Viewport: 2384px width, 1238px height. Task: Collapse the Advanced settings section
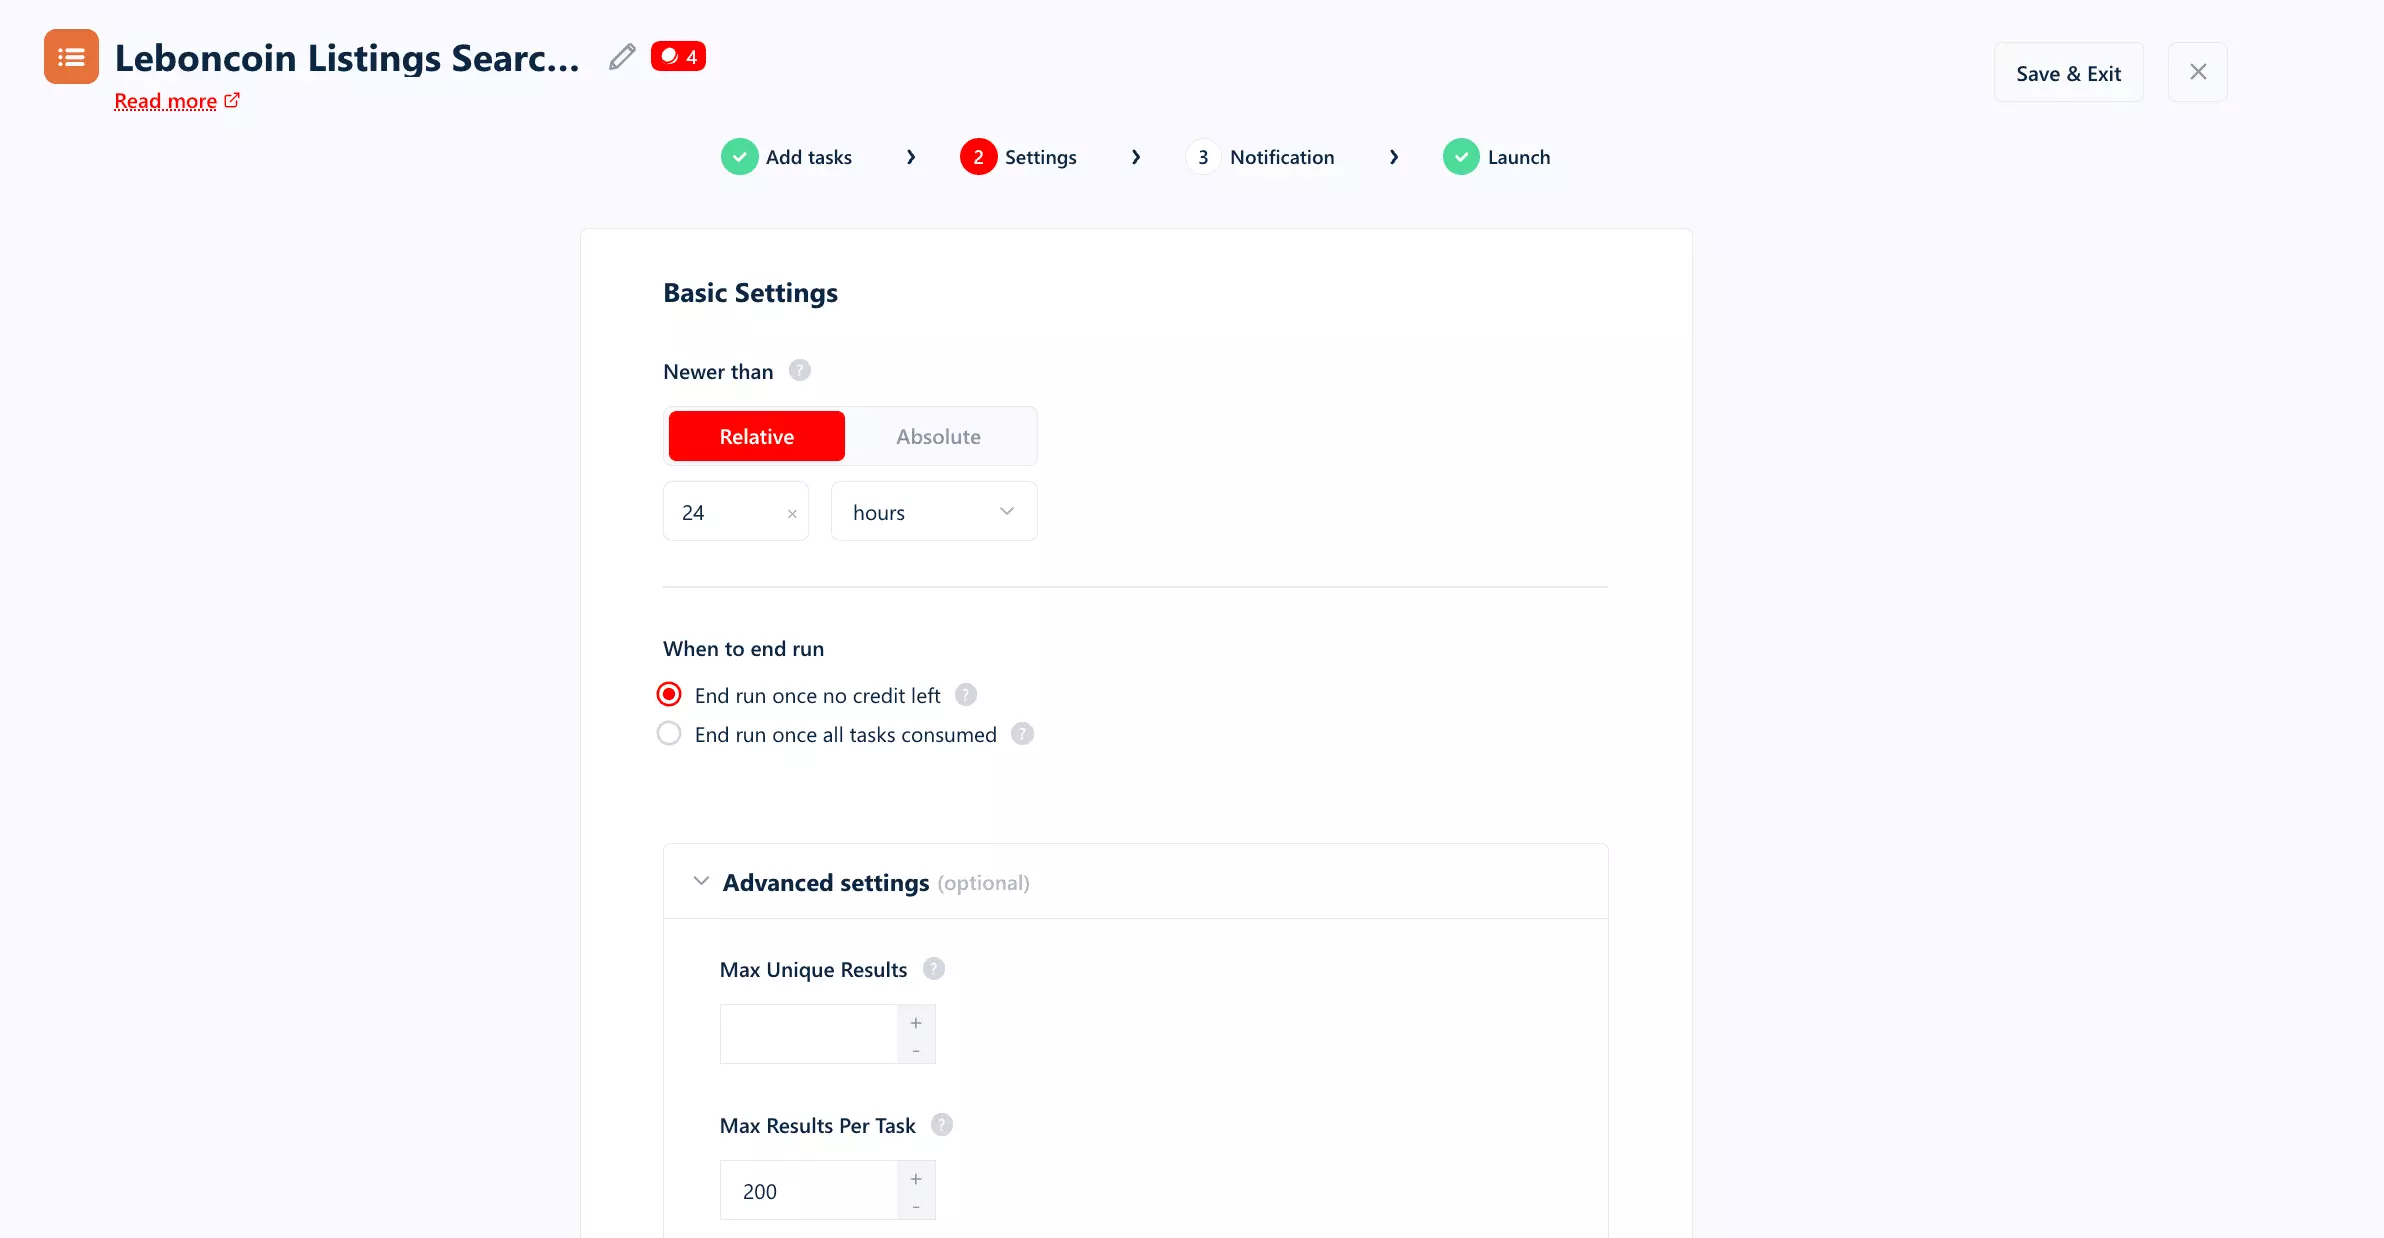(x=701, y=881)
